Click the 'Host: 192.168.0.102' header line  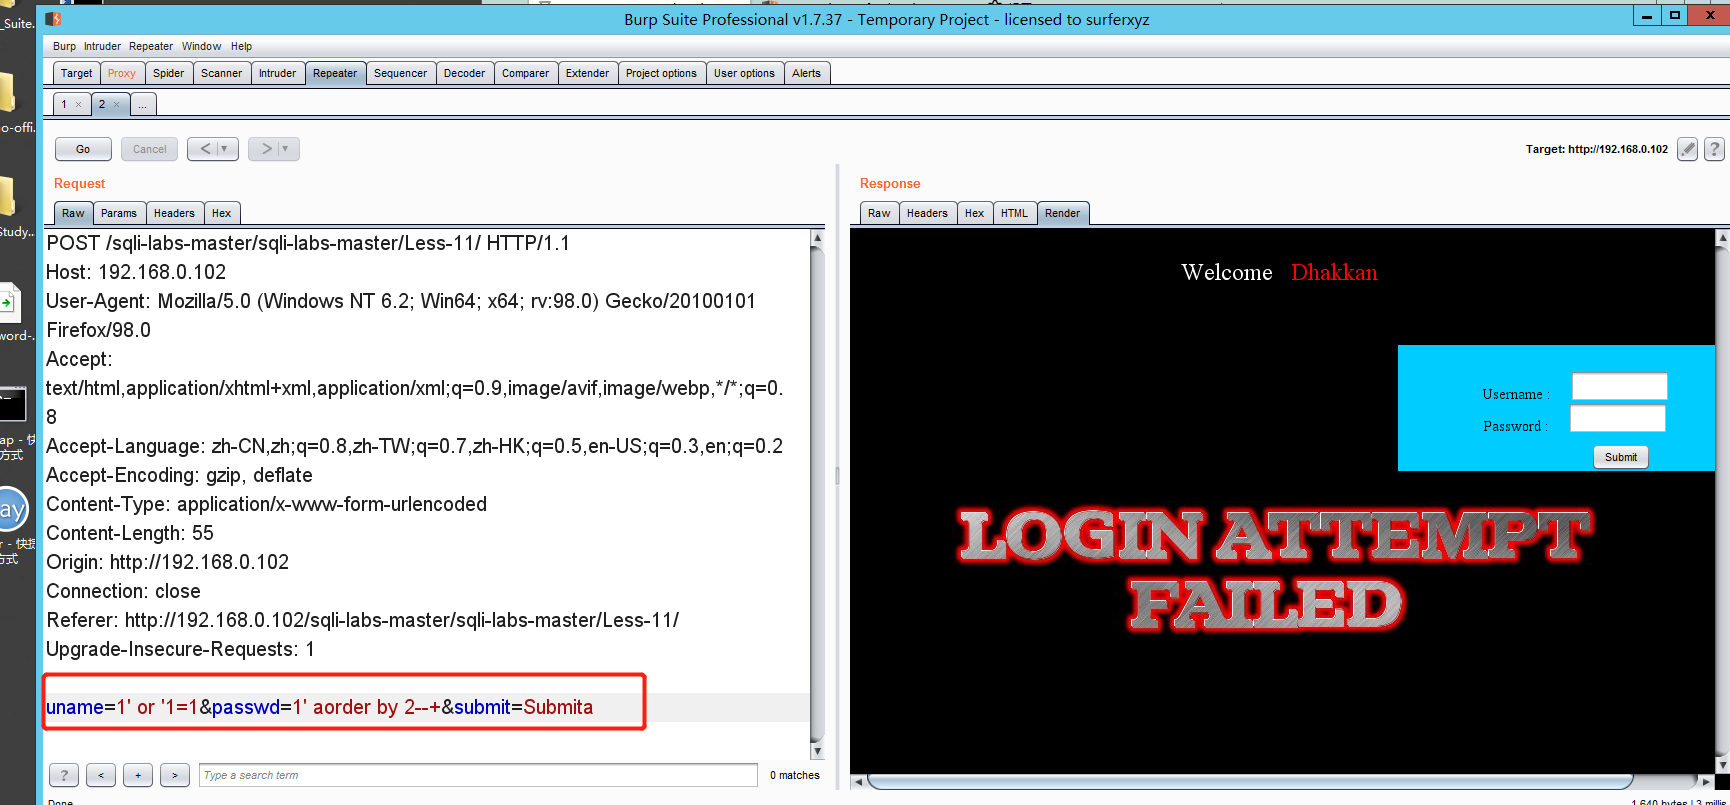click(x=136, y=272)
